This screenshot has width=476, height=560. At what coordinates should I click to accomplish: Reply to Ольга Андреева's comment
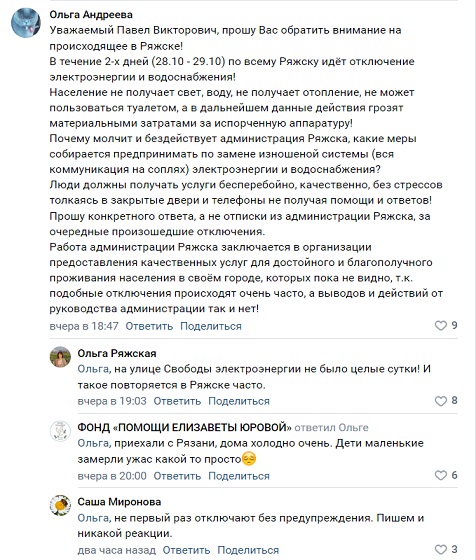coord(149,326)
